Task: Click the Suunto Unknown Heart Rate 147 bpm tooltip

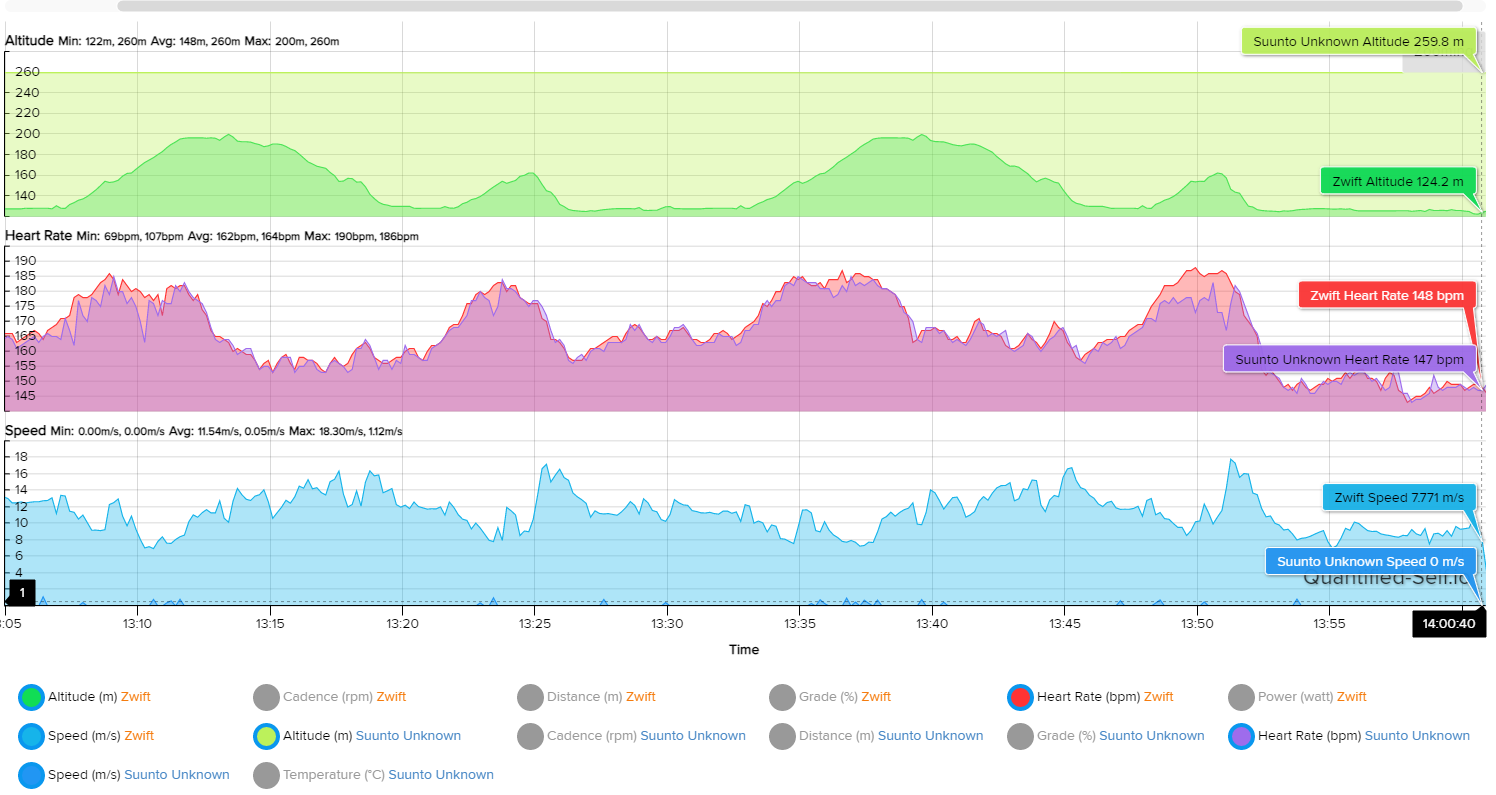Action: pyautogui.click(x=1349, y=359)
